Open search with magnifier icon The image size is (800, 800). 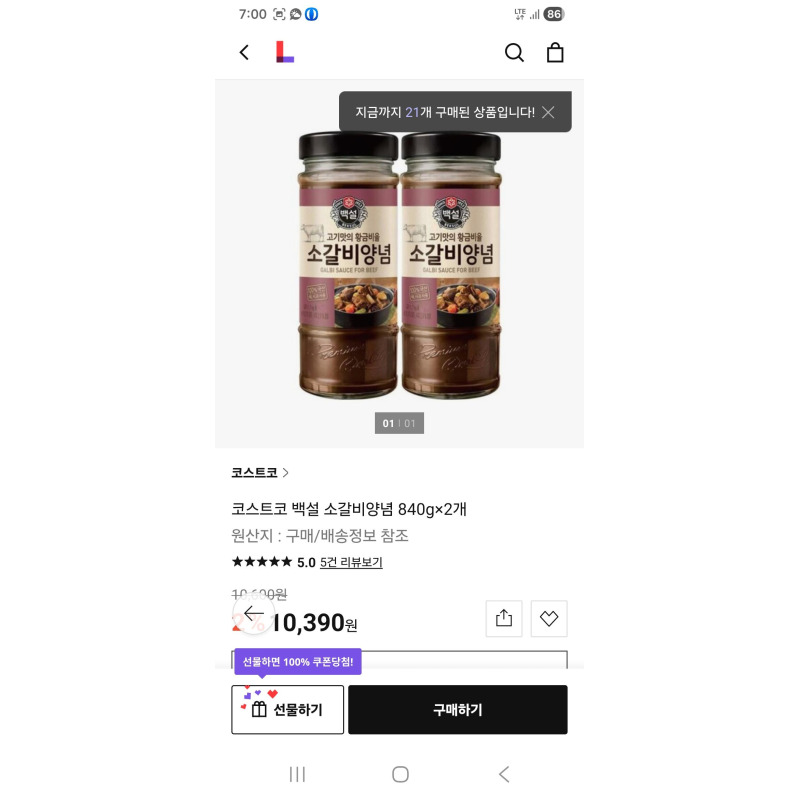click(x=514, y=53)
